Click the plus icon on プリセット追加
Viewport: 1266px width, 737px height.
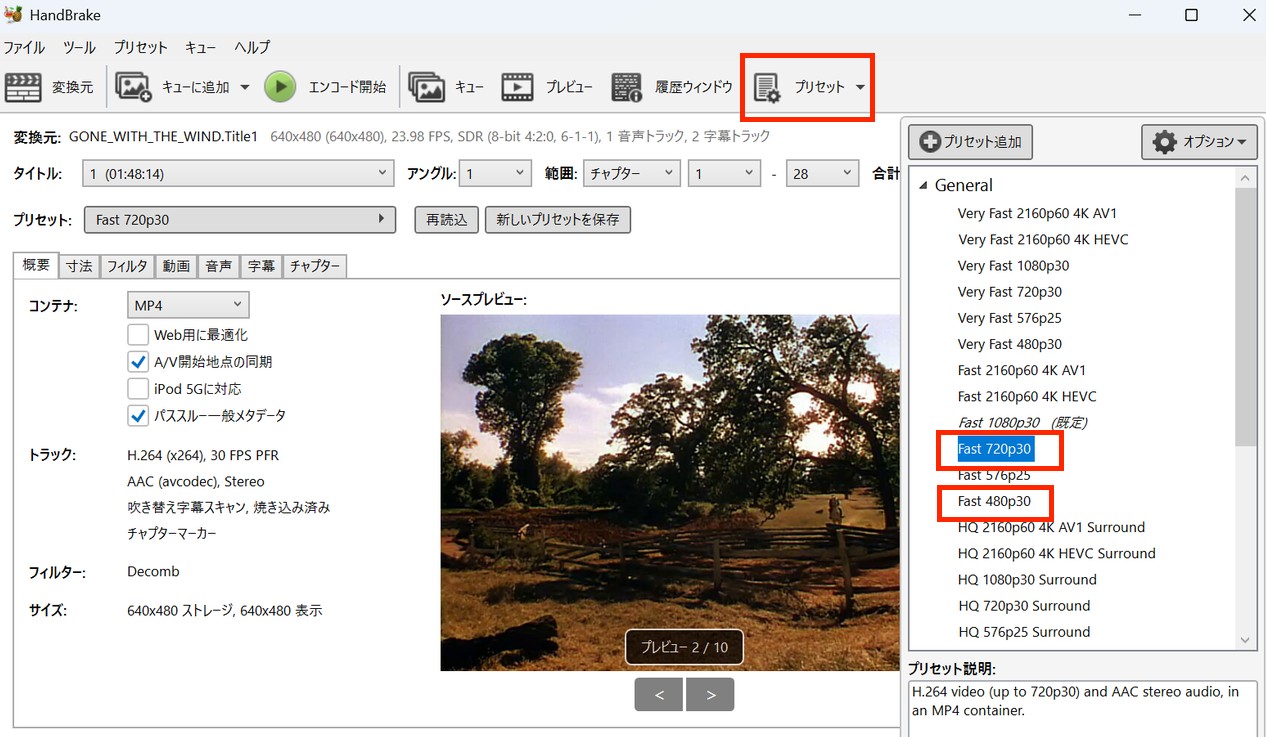tap(930, 142)
